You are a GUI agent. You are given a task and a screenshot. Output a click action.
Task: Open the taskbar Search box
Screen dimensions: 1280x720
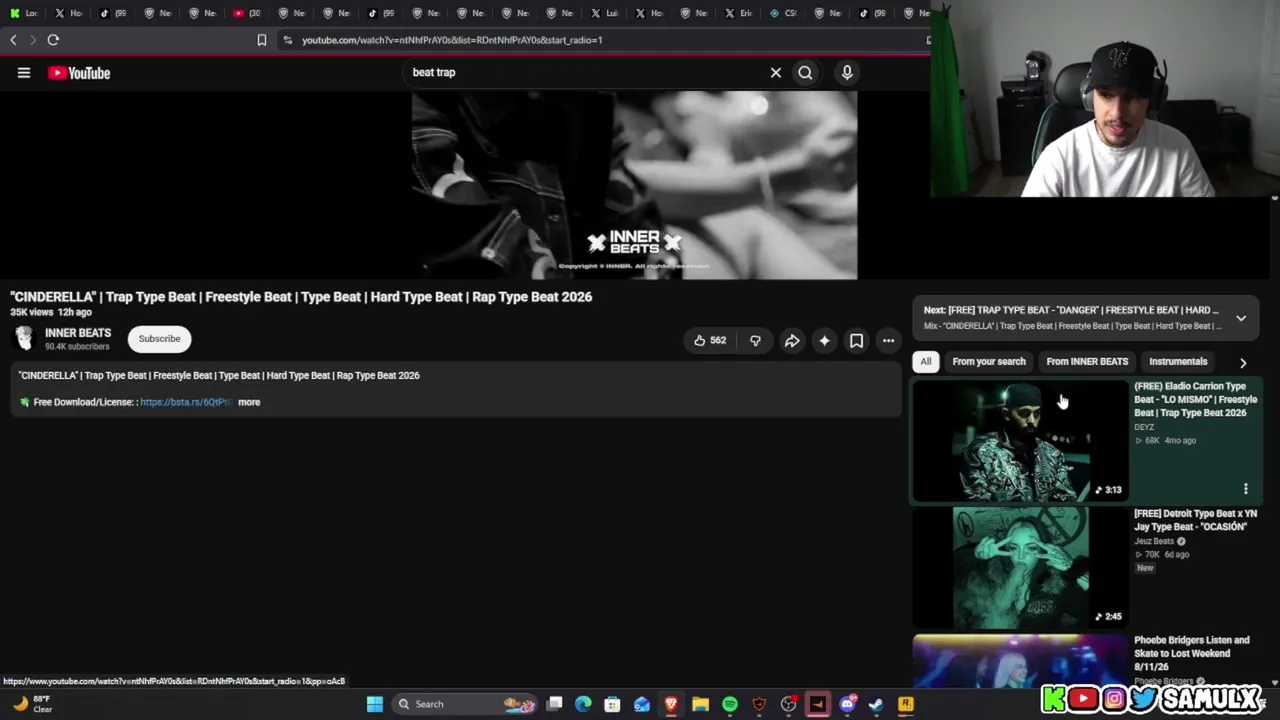(x=465, y=704)
